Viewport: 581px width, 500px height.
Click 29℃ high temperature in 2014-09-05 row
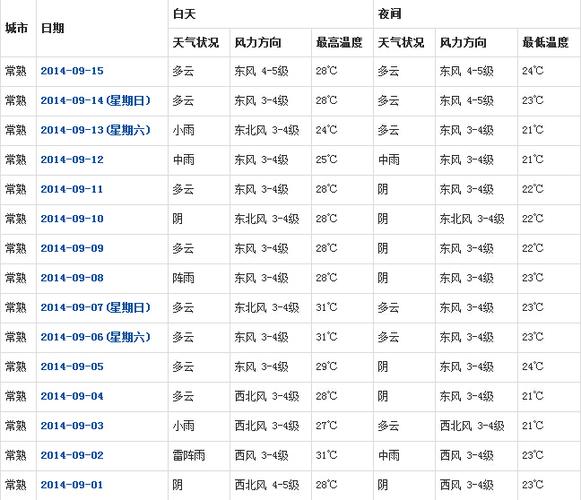point(326,367)
